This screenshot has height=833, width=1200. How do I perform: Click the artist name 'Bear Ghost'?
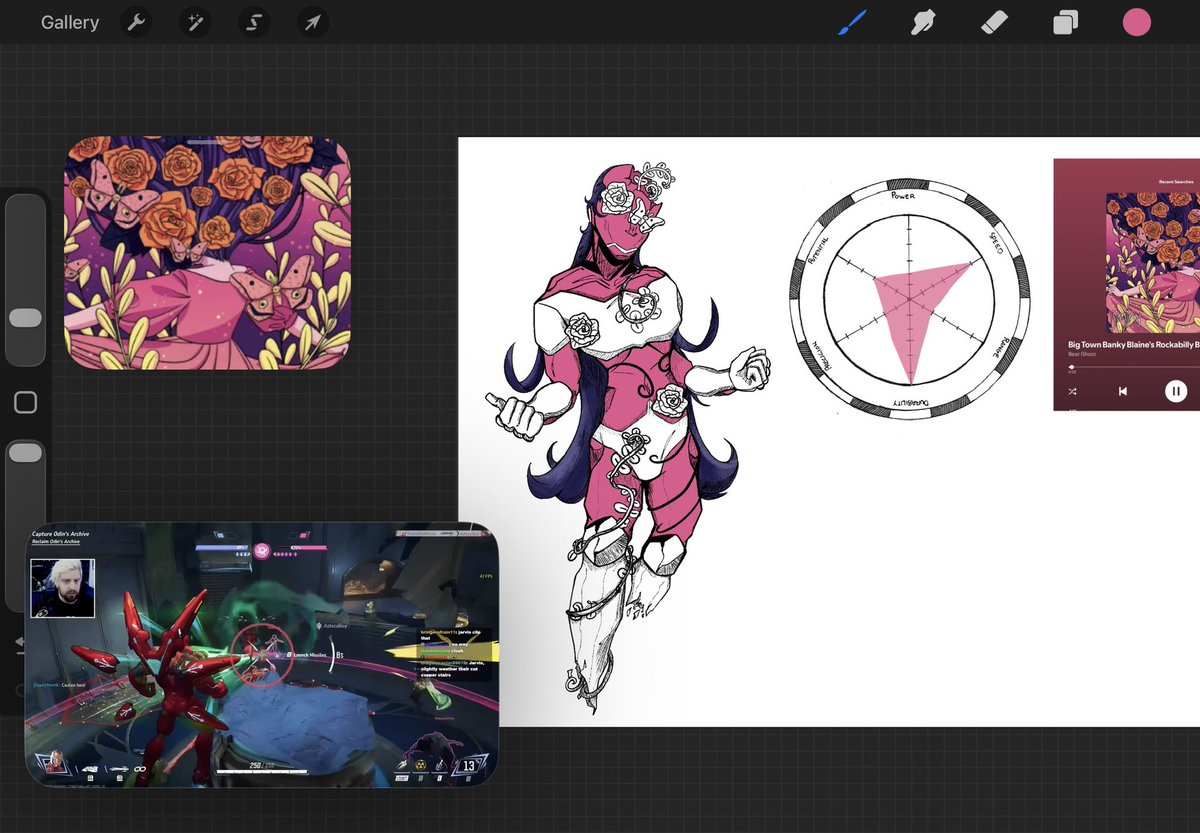pos(1080,355)
